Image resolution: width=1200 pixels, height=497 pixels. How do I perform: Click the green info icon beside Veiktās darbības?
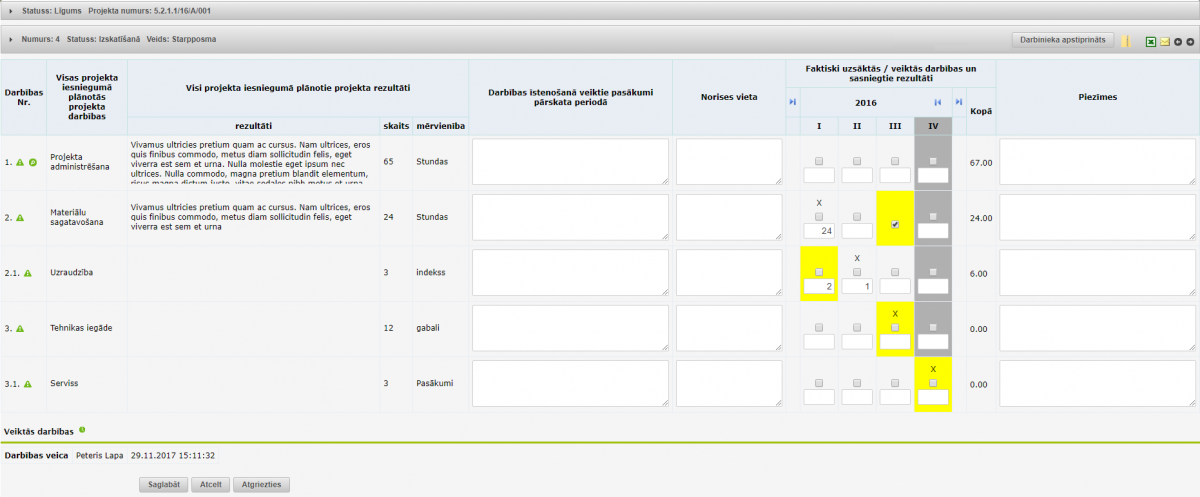tap(82, 430)
